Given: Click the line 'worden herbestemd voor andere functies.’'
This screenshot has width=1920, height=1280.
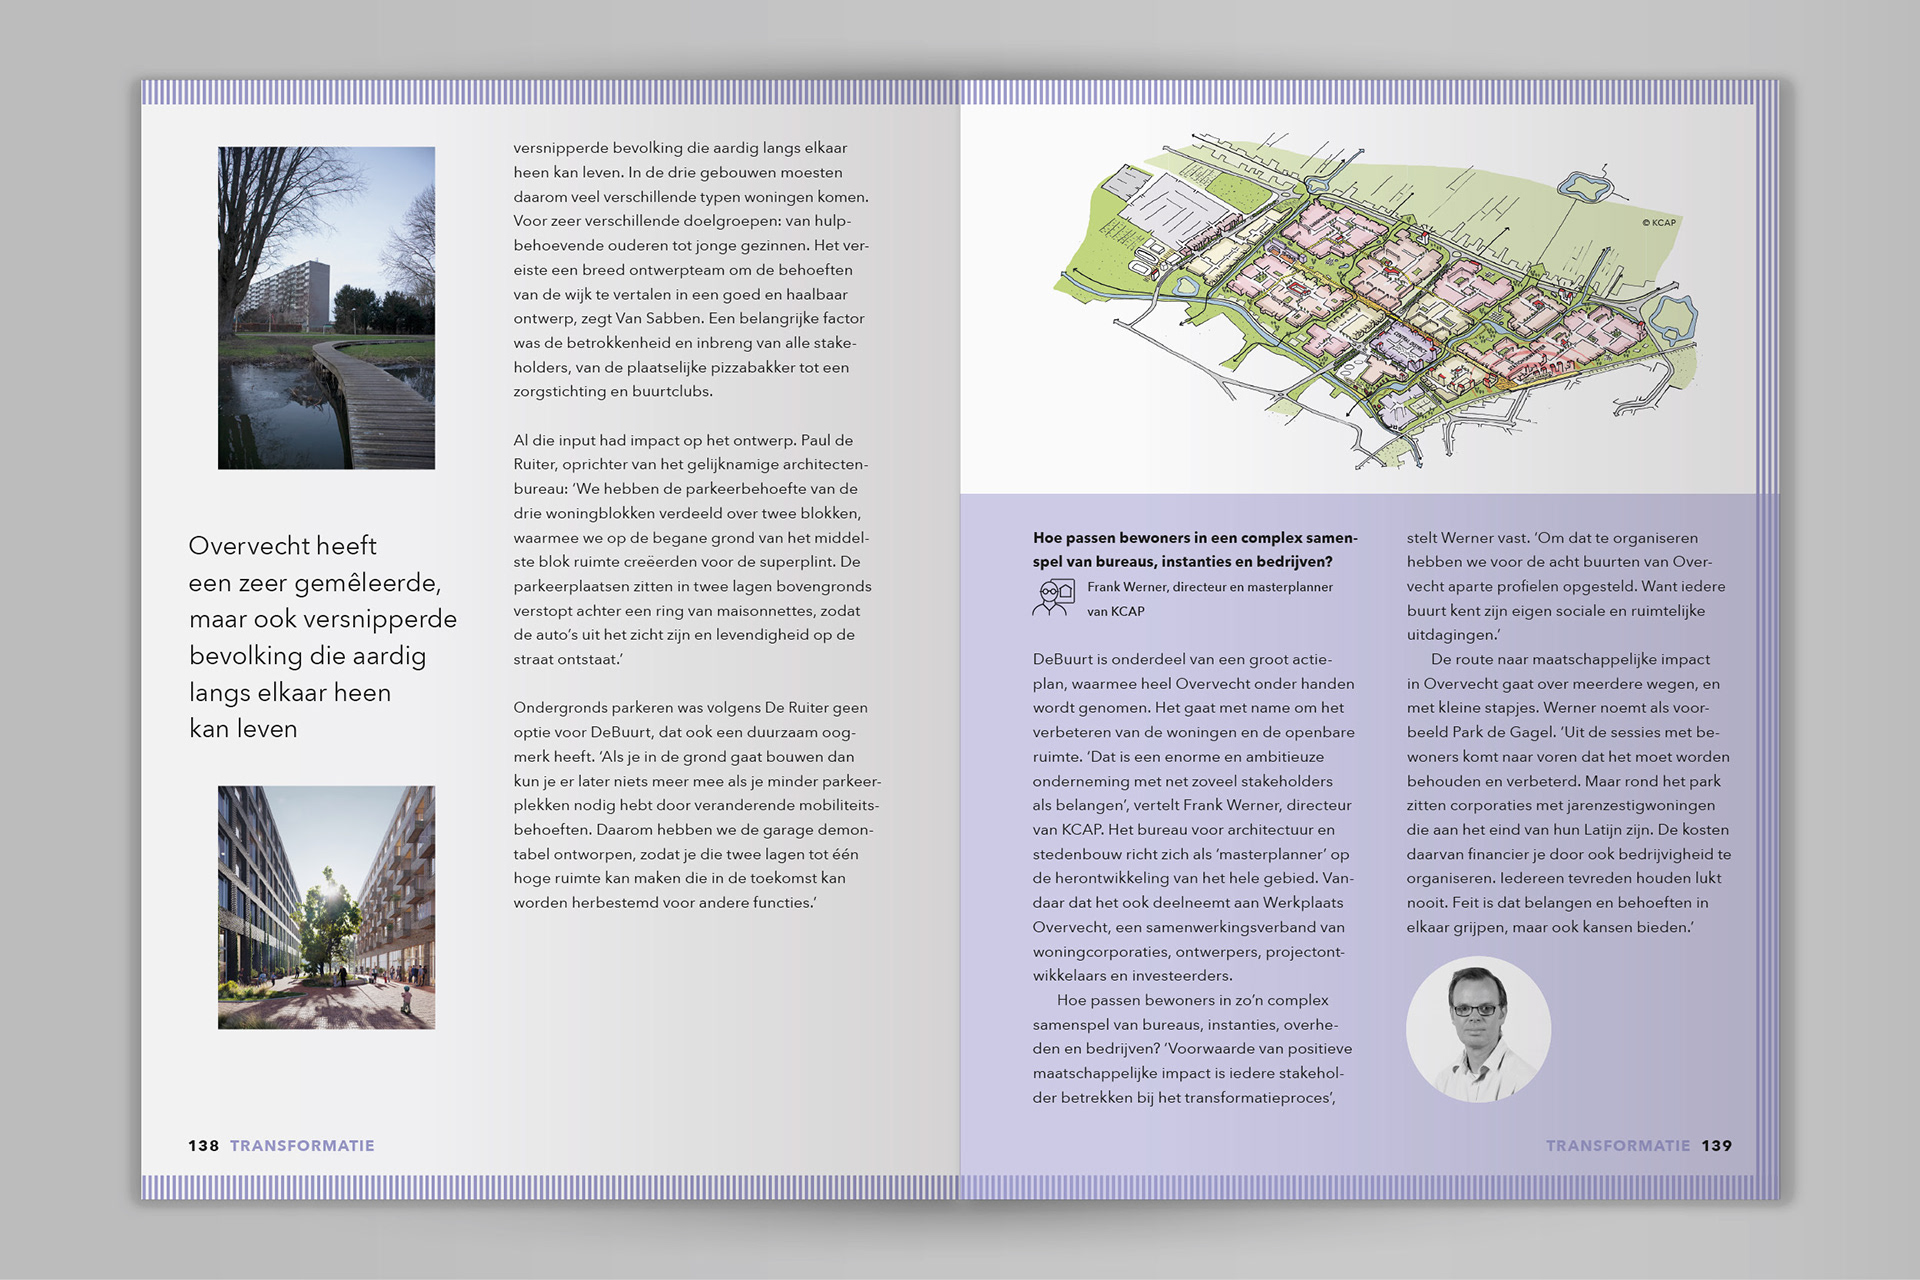Looking at the screenshot, I should [665, 903].
